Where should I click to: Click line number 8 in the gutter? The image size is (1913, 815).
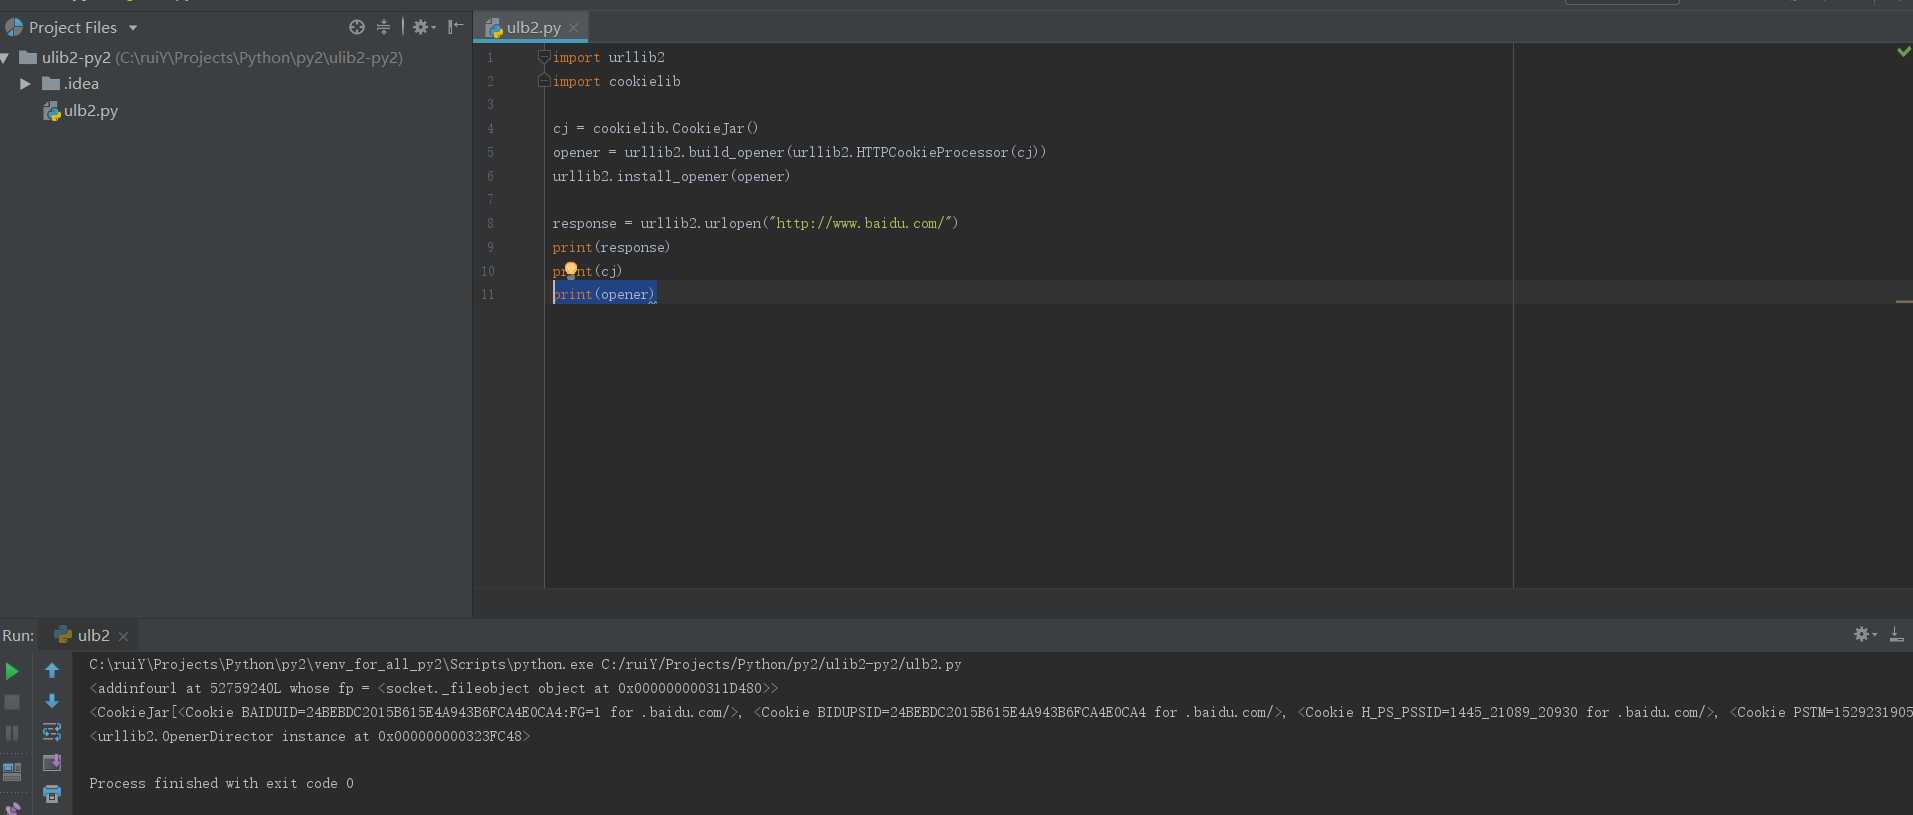490,223
